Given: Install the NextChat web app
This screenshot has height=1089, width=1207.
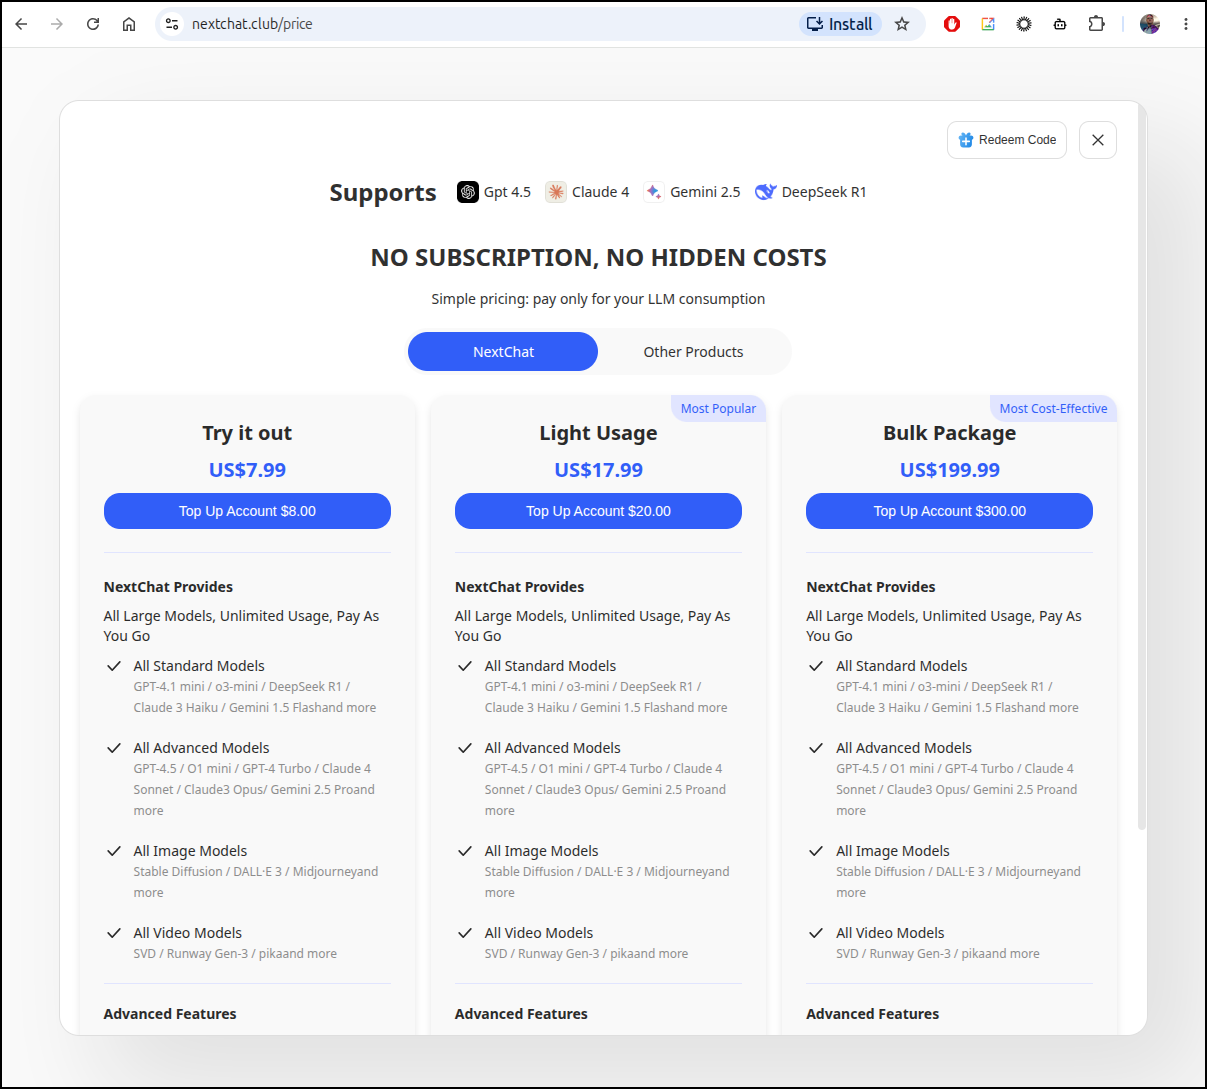Looking at the screenshot, I should pos(840,24).
